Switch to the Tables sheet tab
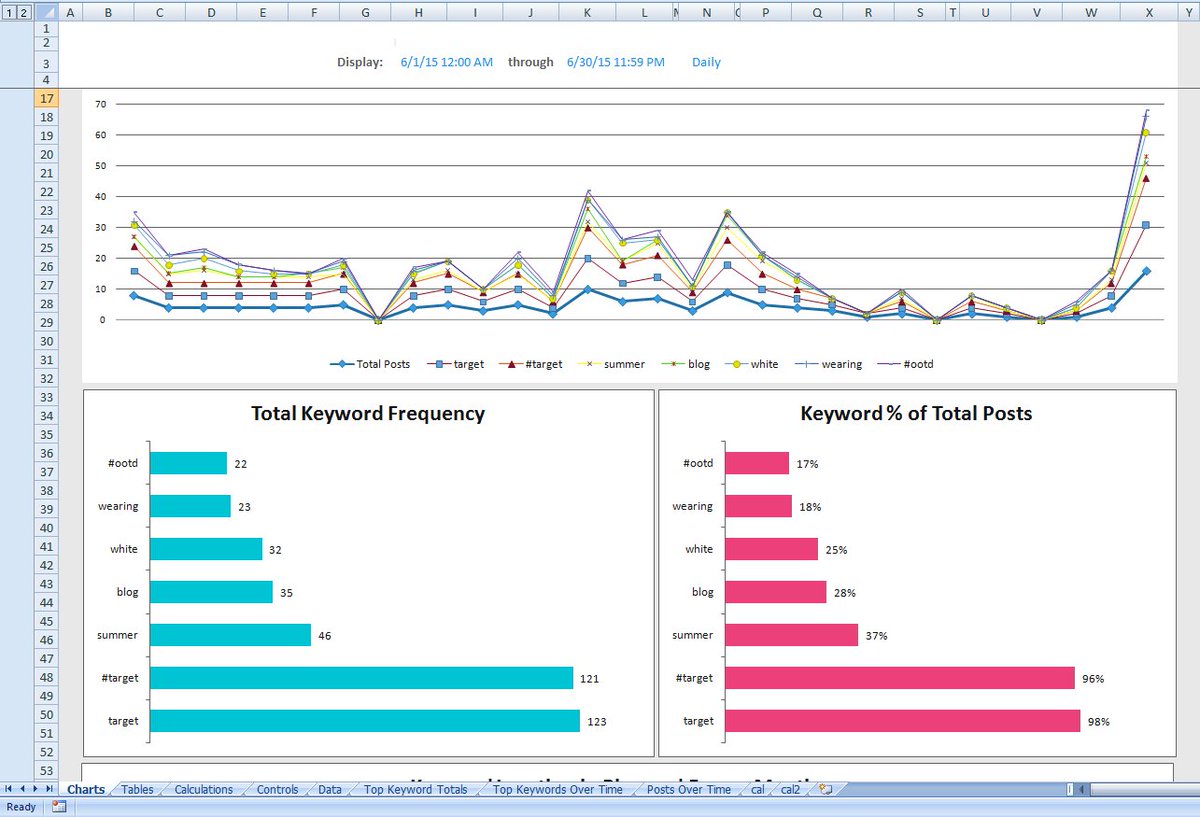This screenshot has height=817, width=1200. (x=137, y=789)
